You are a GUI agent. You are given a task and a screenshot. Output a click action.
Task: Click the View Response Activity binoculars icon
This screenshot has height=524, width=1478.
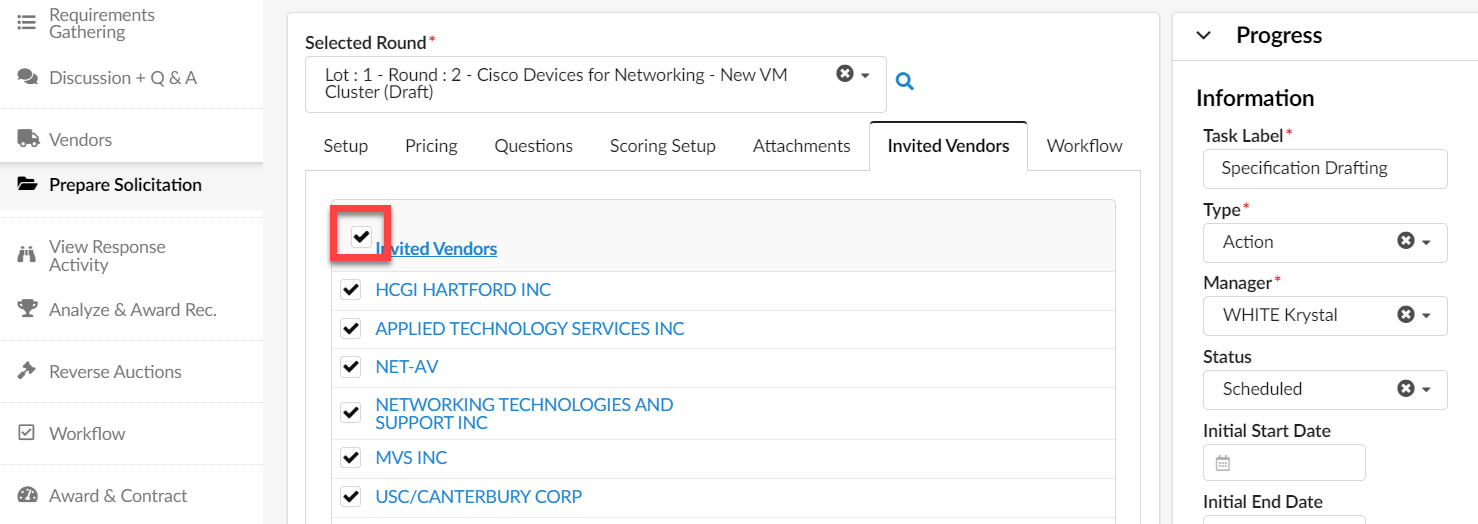click(28, 255)
